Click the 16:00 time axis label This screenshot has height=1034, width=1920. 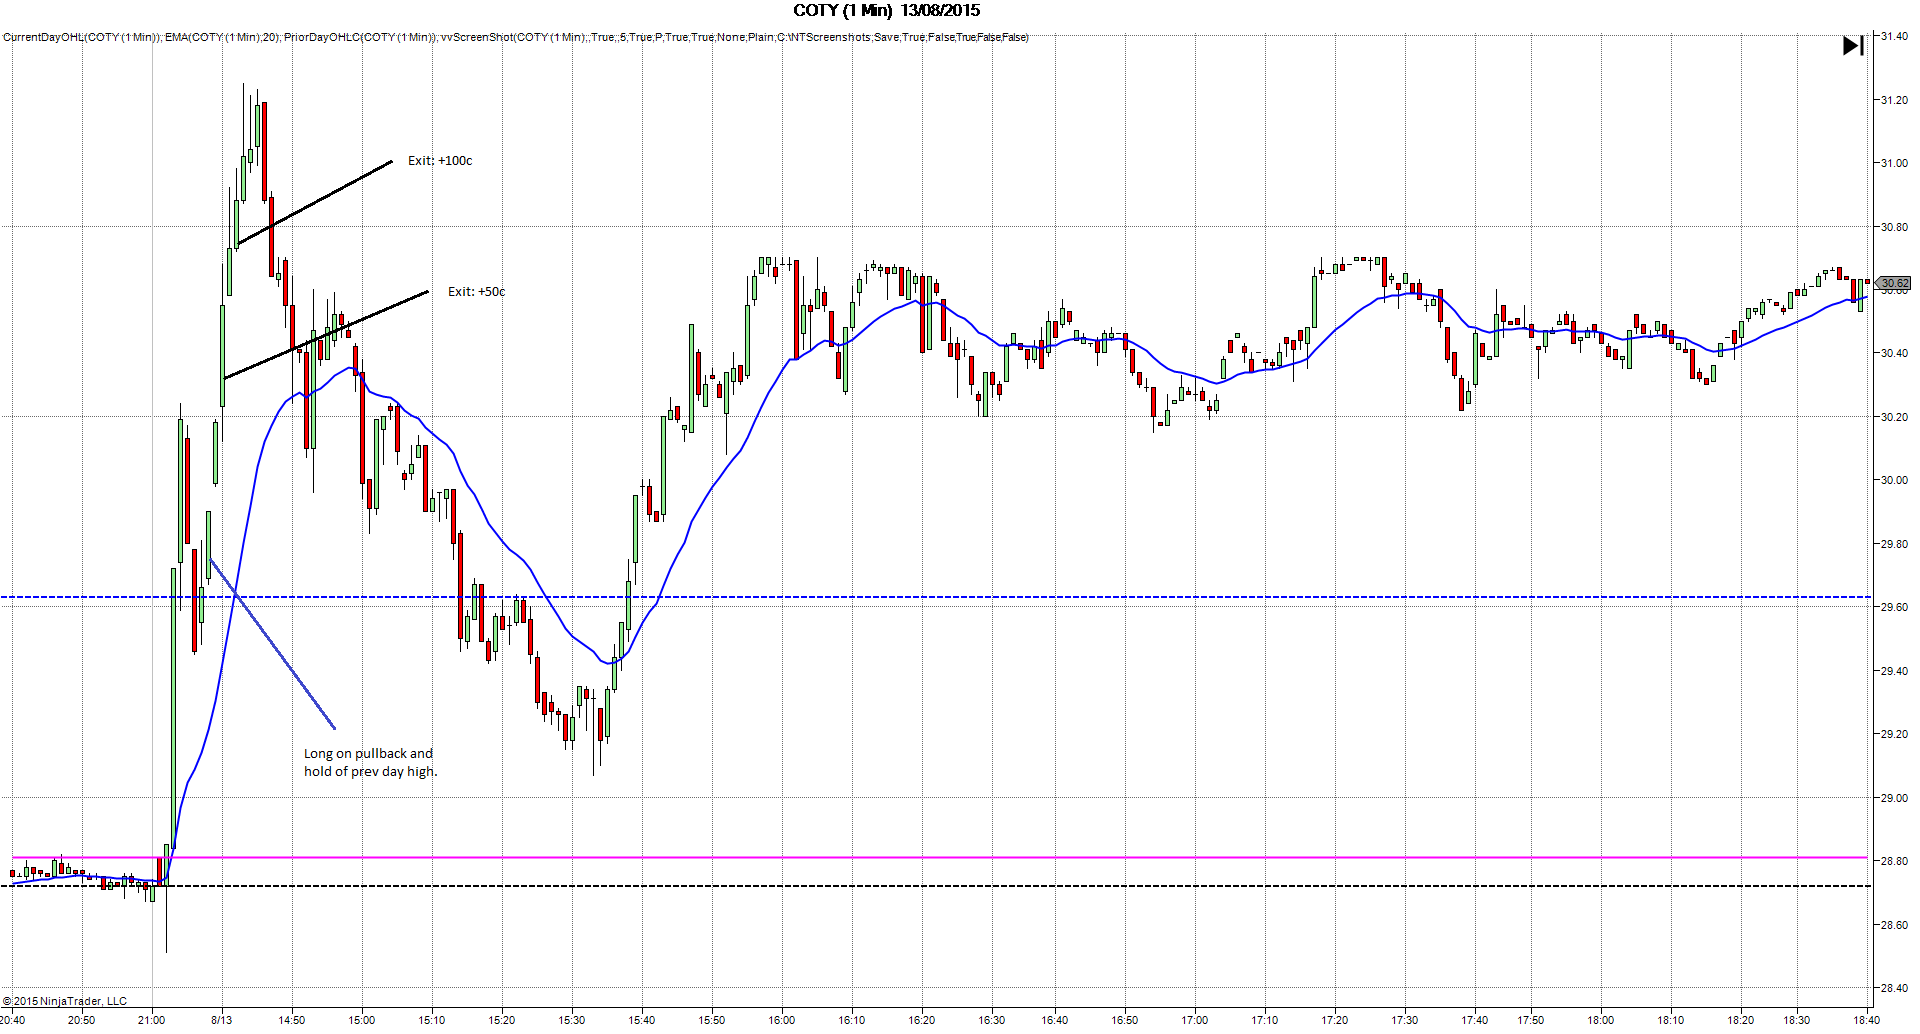pos(782,1020)
